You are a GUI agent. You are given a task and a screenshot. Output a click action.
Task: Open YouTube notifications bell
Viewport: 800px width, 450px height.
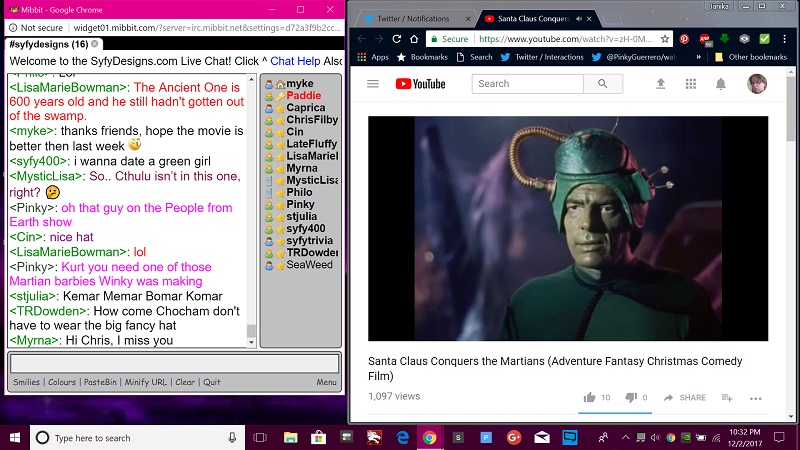pos(720,84)
